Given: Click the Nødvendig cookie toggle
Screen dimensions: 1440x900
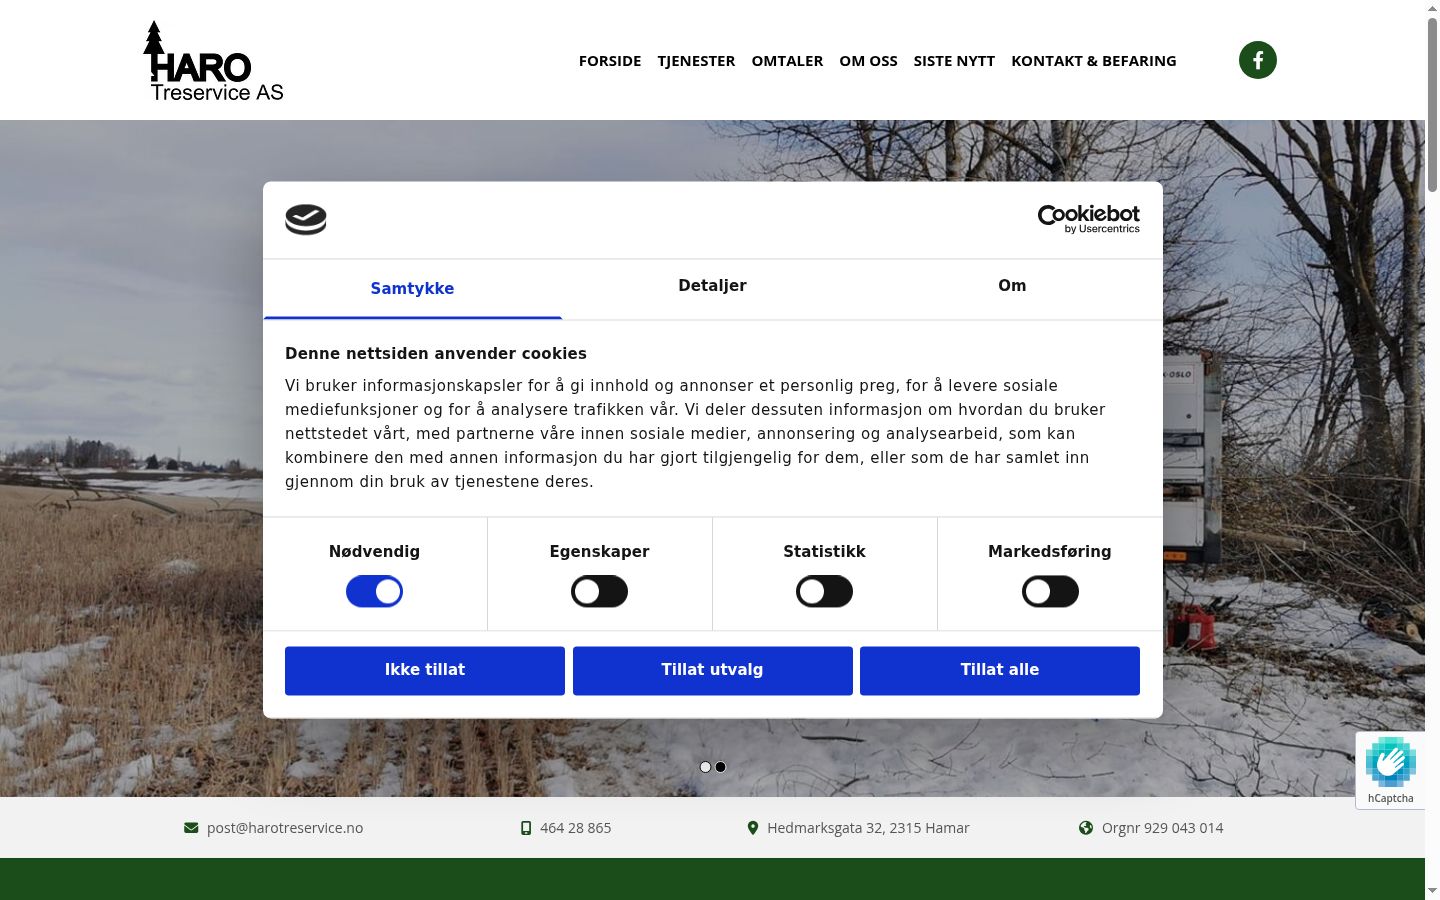Looking at the screenshot, I should click(374, 591).
